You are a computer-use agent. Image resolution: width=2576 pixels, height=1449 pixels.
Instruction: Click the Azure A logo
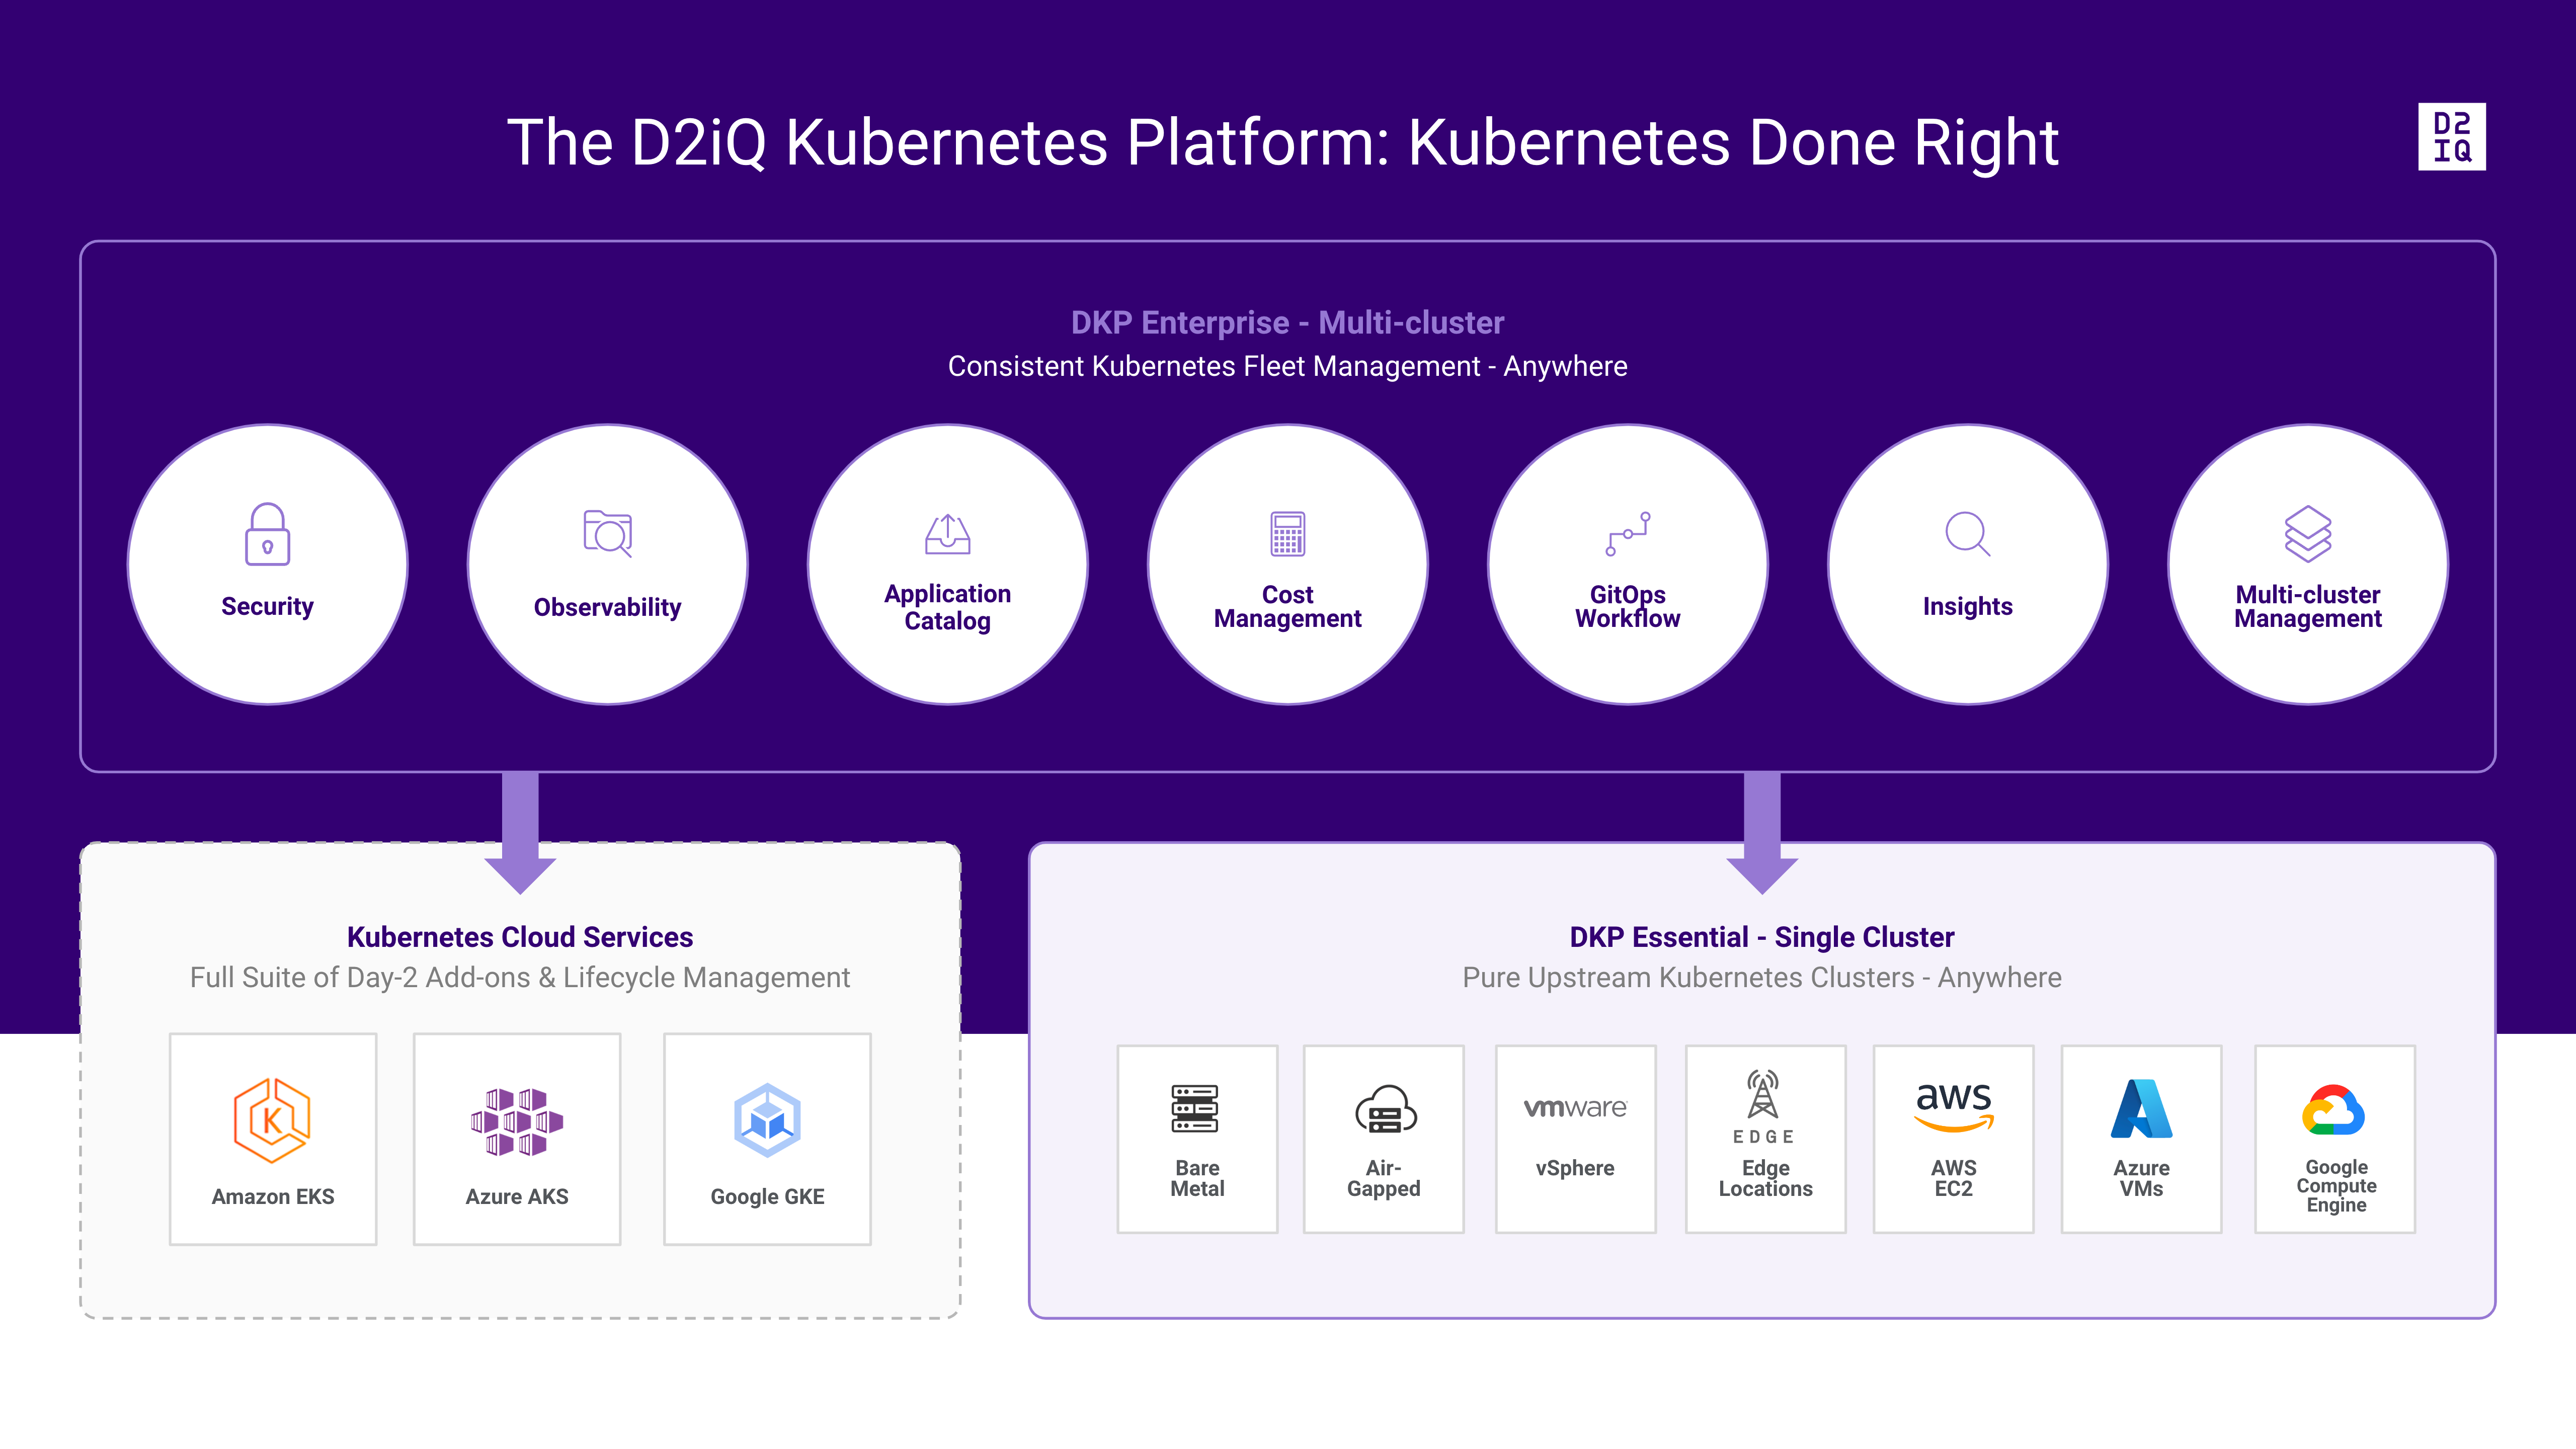(x=2141, y=1108)
